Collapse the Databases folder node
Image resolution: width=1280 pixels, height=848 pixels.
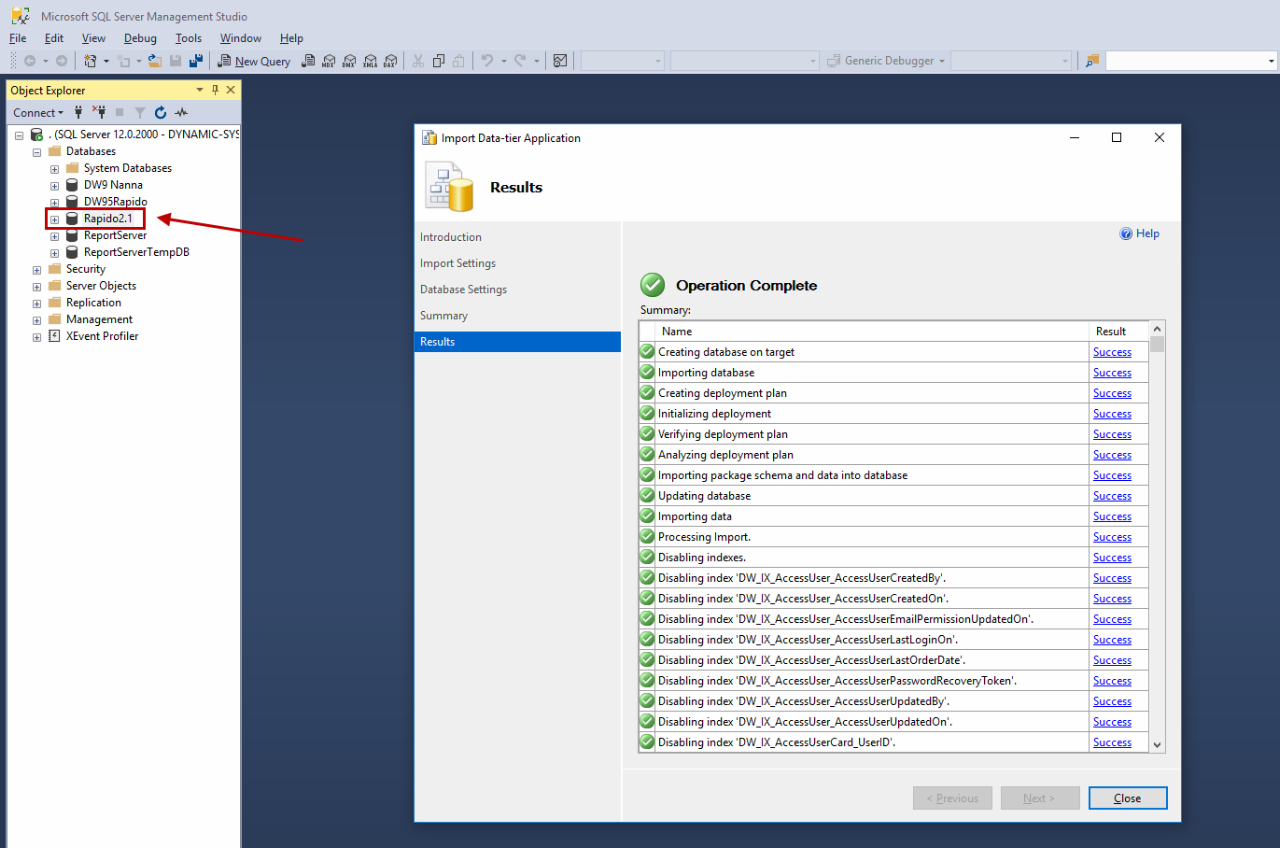click(x=37, y=152)
